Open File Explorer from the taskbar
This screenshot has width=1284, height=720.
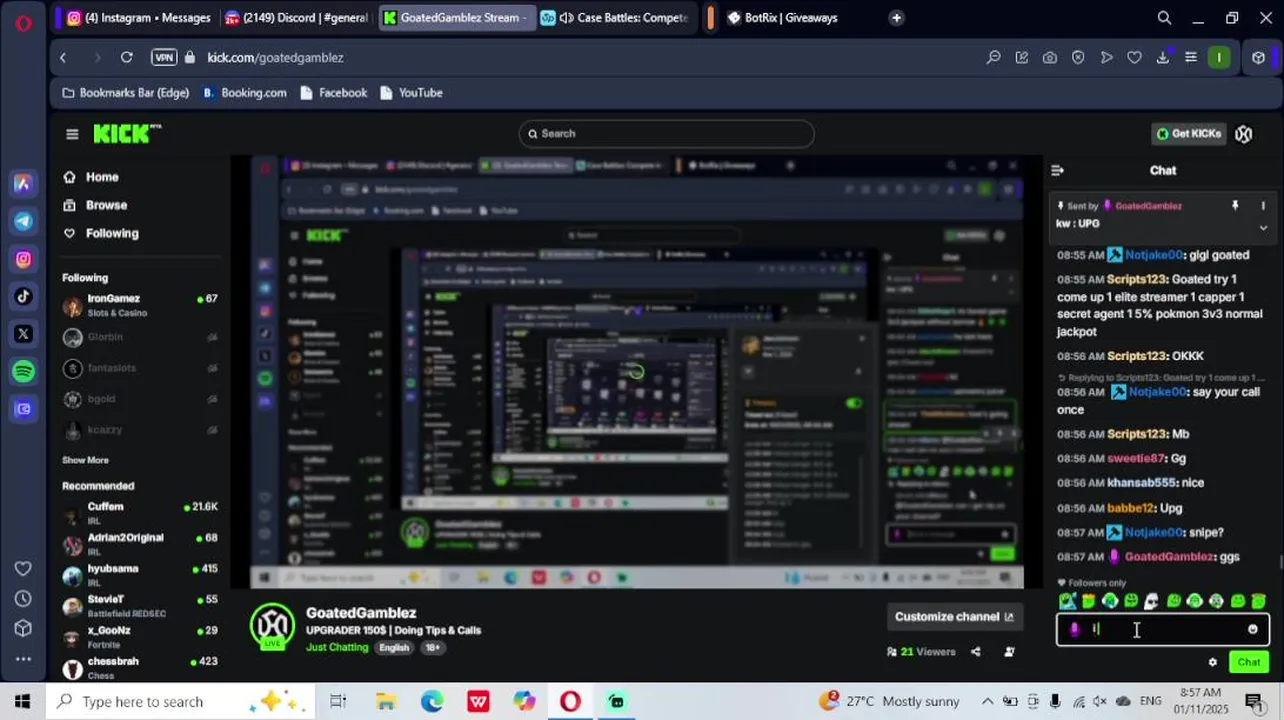click(385, 702)
